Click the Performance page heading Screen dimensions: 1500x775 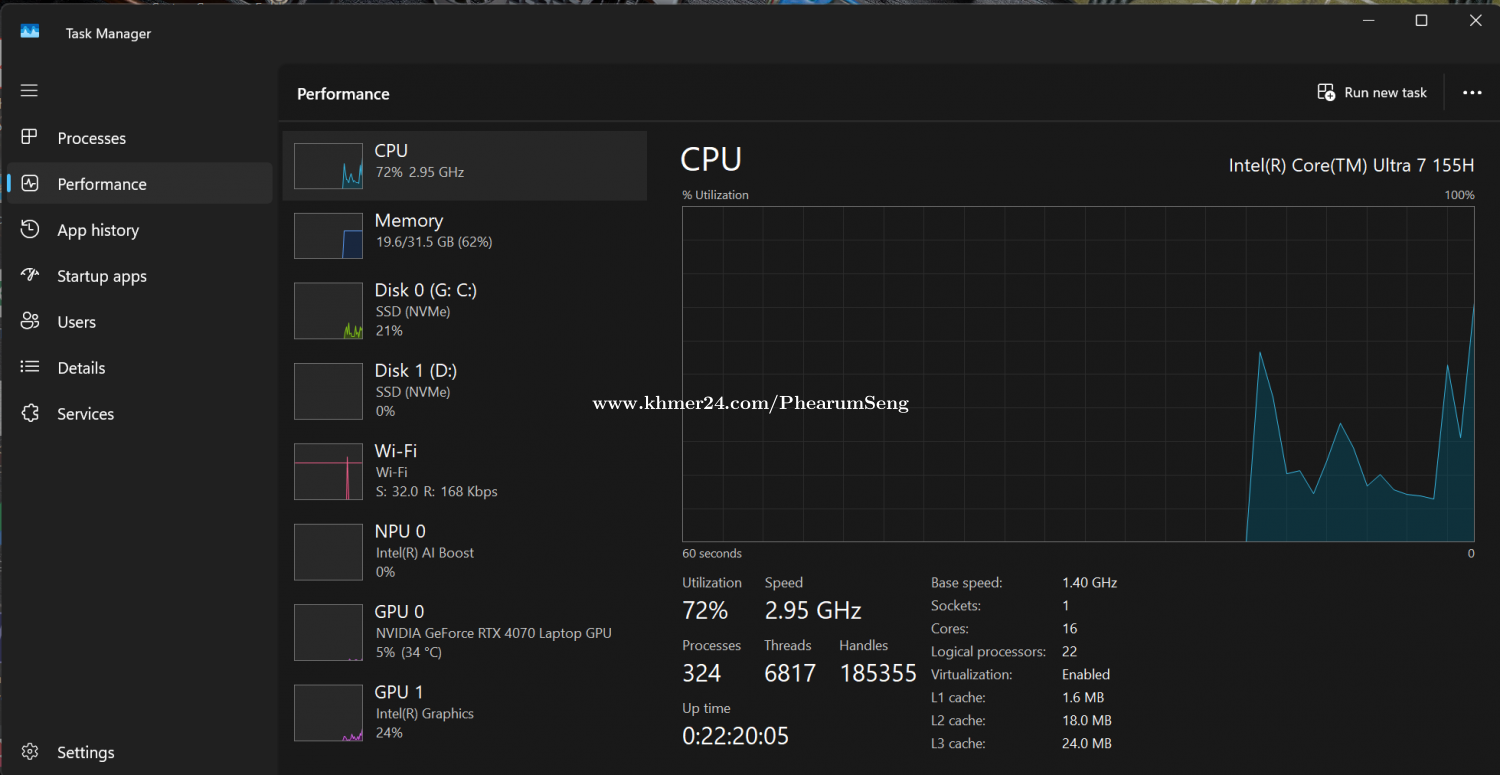click(343, 94)
